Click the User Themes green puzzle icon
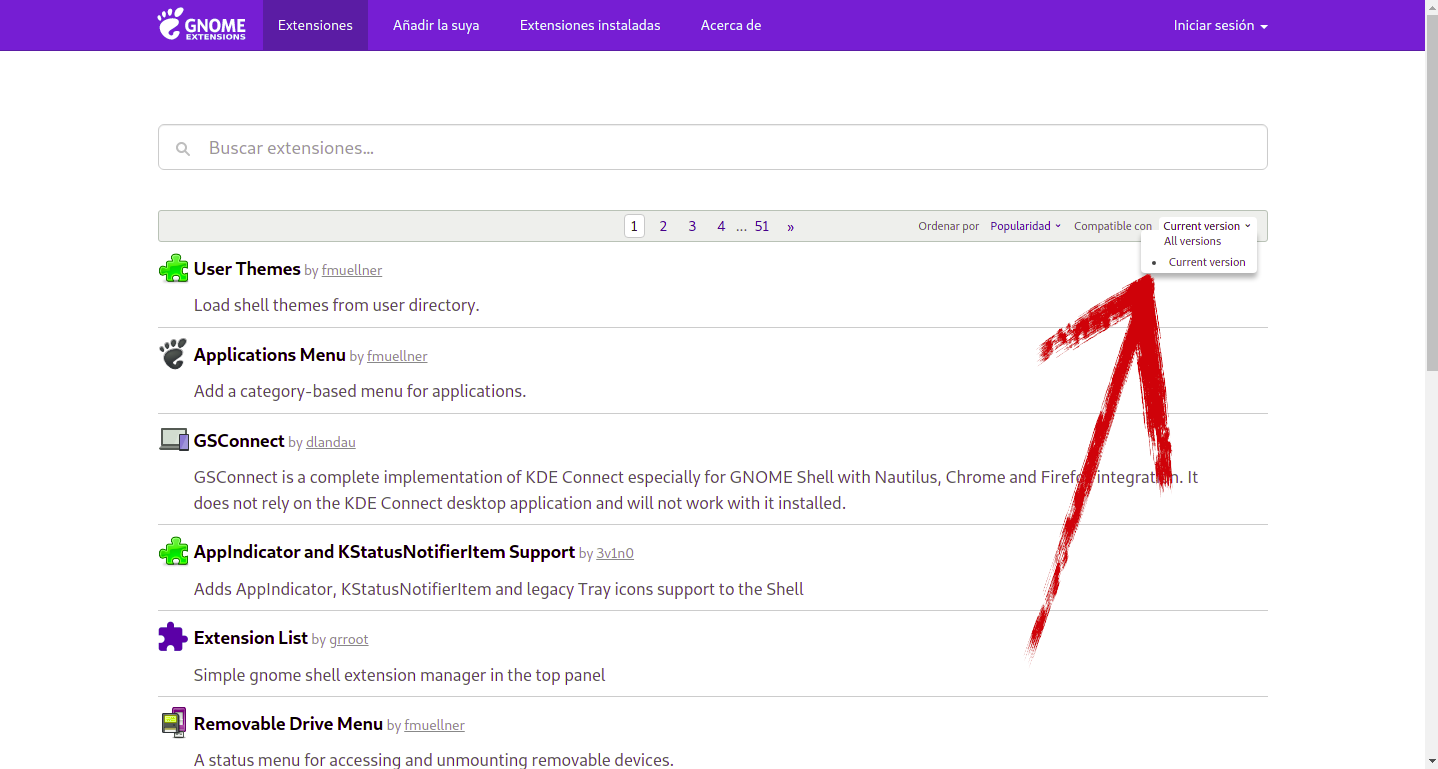Image resolution: width=1438 pixels, height=769 pixels. (x=173, y=268)
